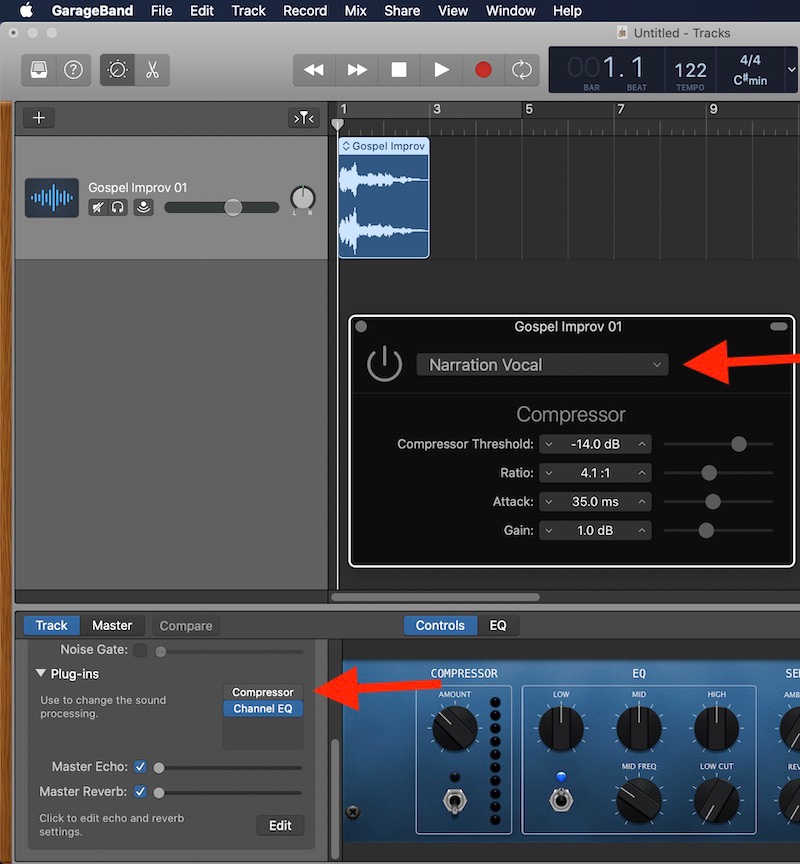
Task: Switch to the Master tab
Action: tap(112, 625)
